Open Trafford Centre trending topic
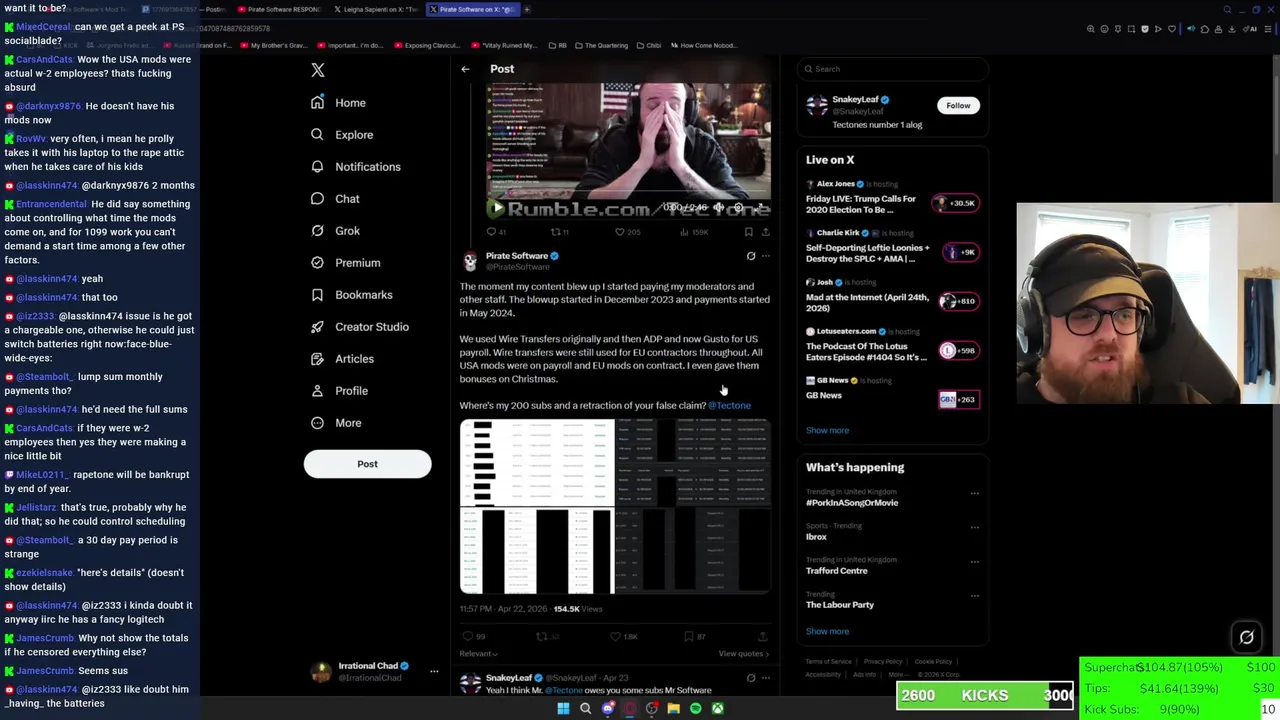Viewport: 1280px width, 720px height. [836, 571]
